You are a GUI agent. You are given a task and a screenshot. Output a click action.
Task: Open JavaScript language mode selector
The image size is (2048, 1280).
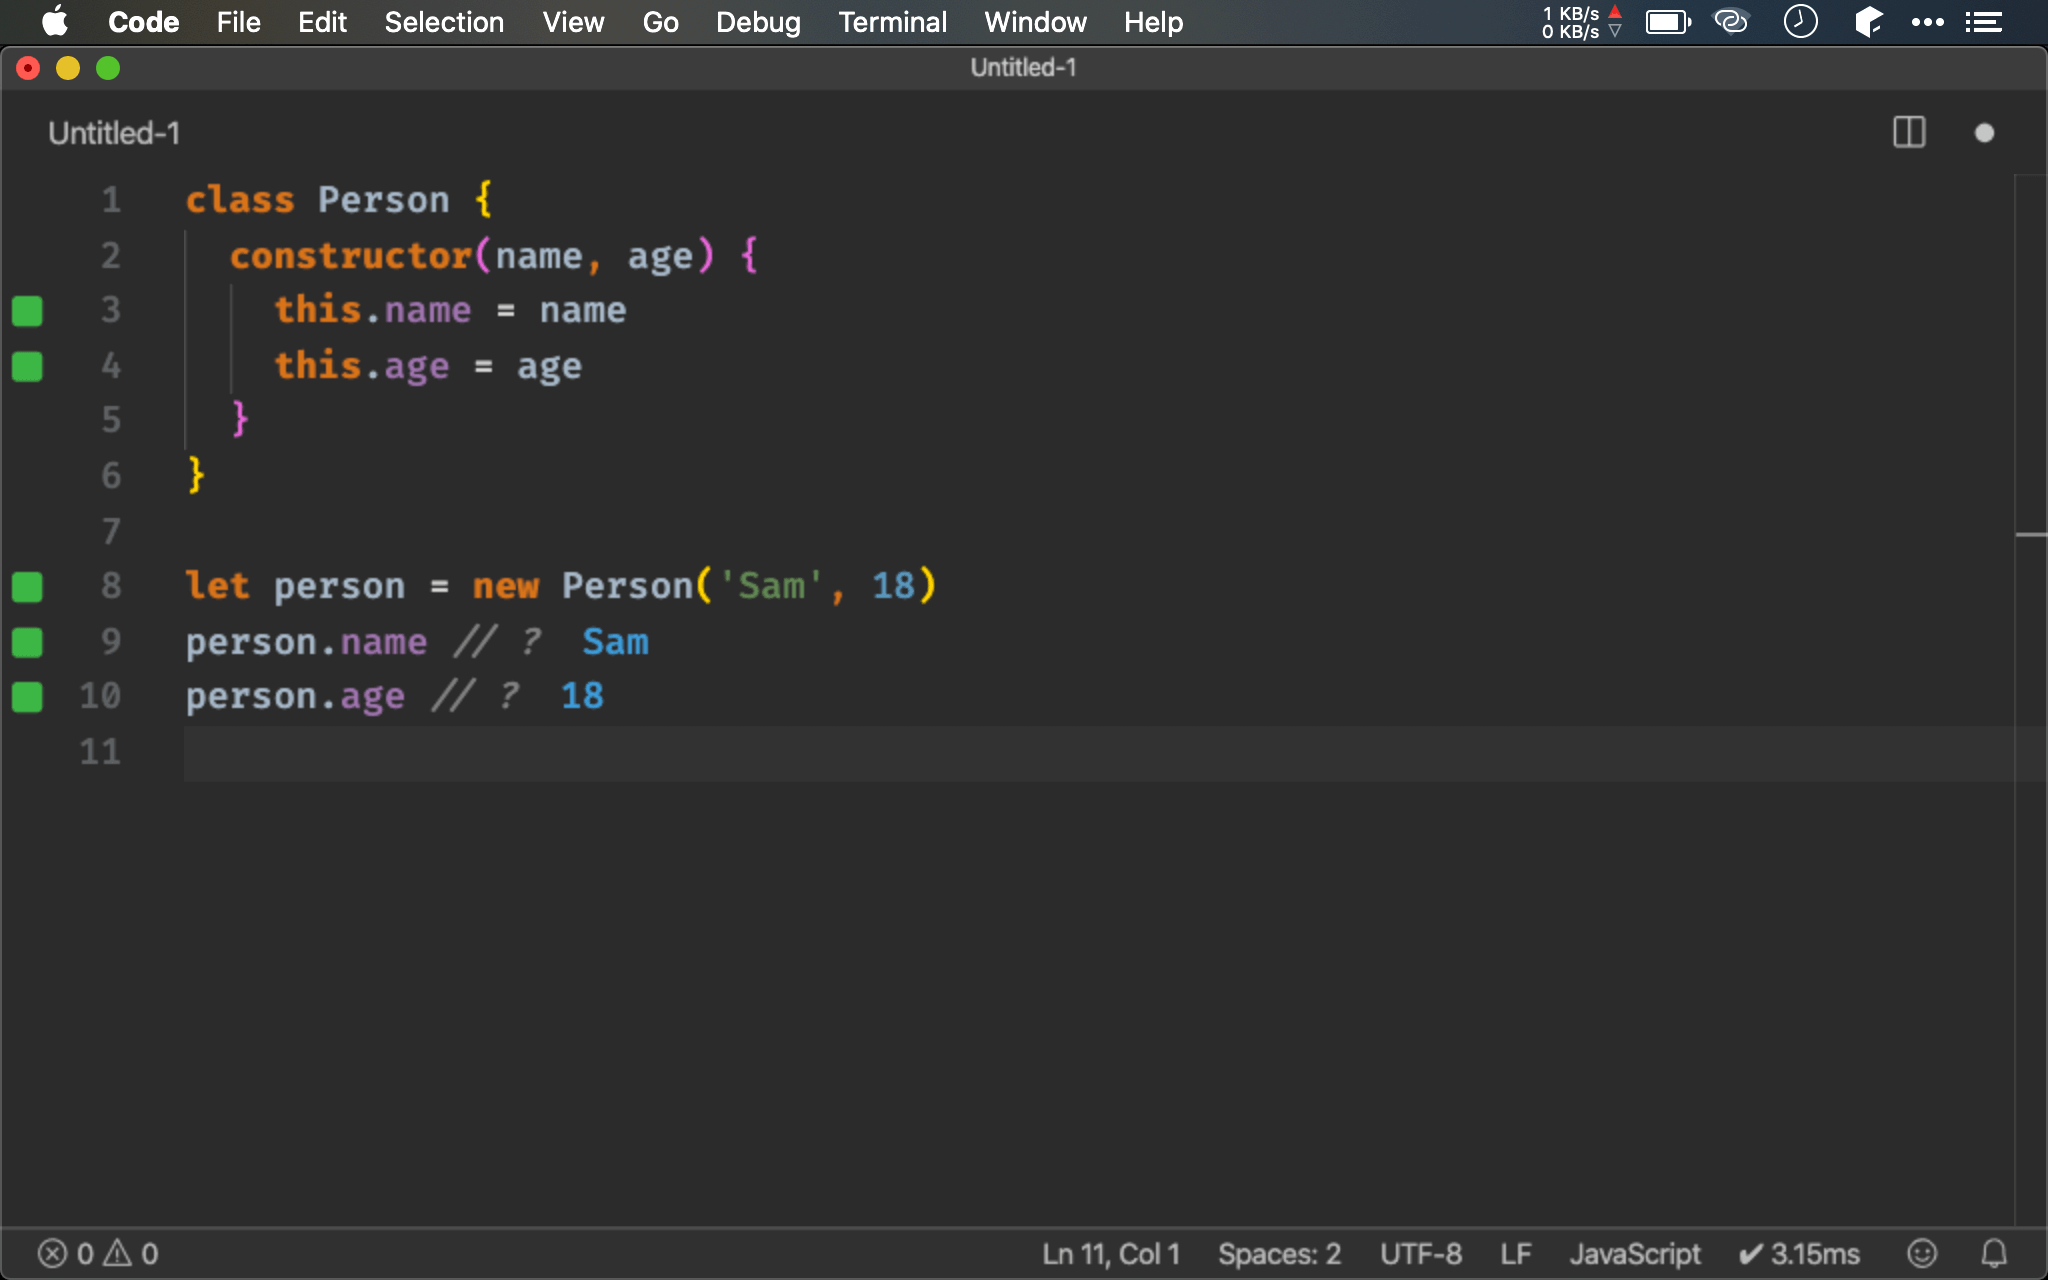[x=1634, y=1253]
